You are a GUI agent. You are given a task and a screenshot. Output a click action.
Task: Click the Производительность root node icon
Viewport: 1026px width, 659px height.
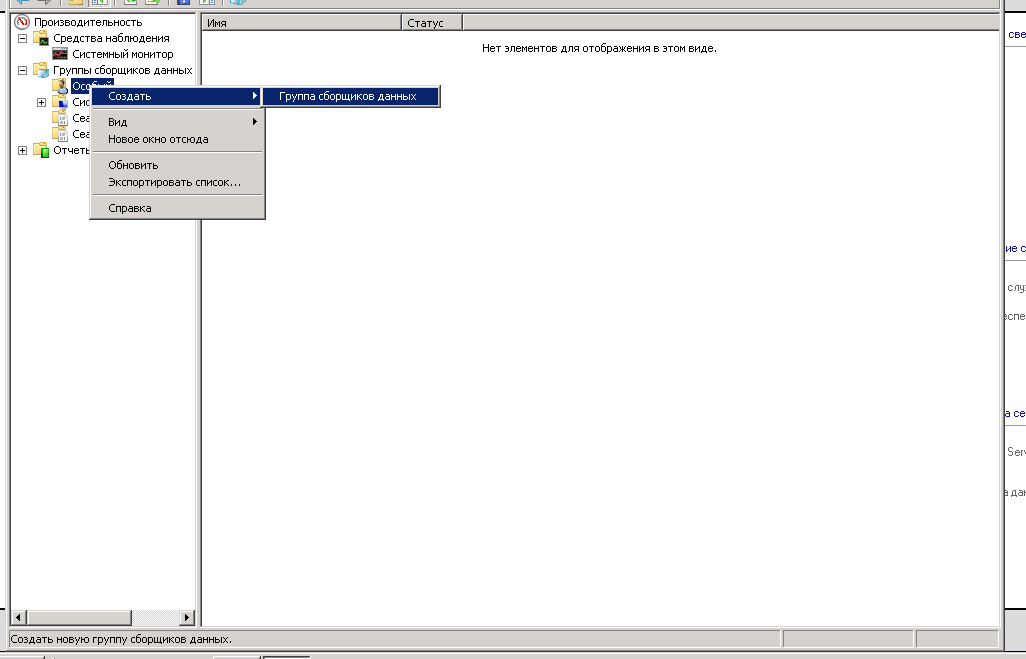(23, 22)
